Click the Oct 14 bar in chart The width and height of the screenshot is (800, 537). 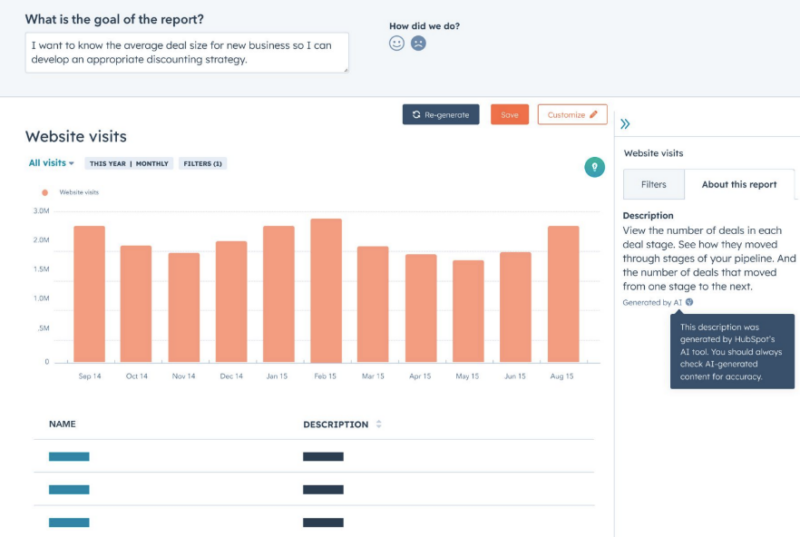pos(136,304)
